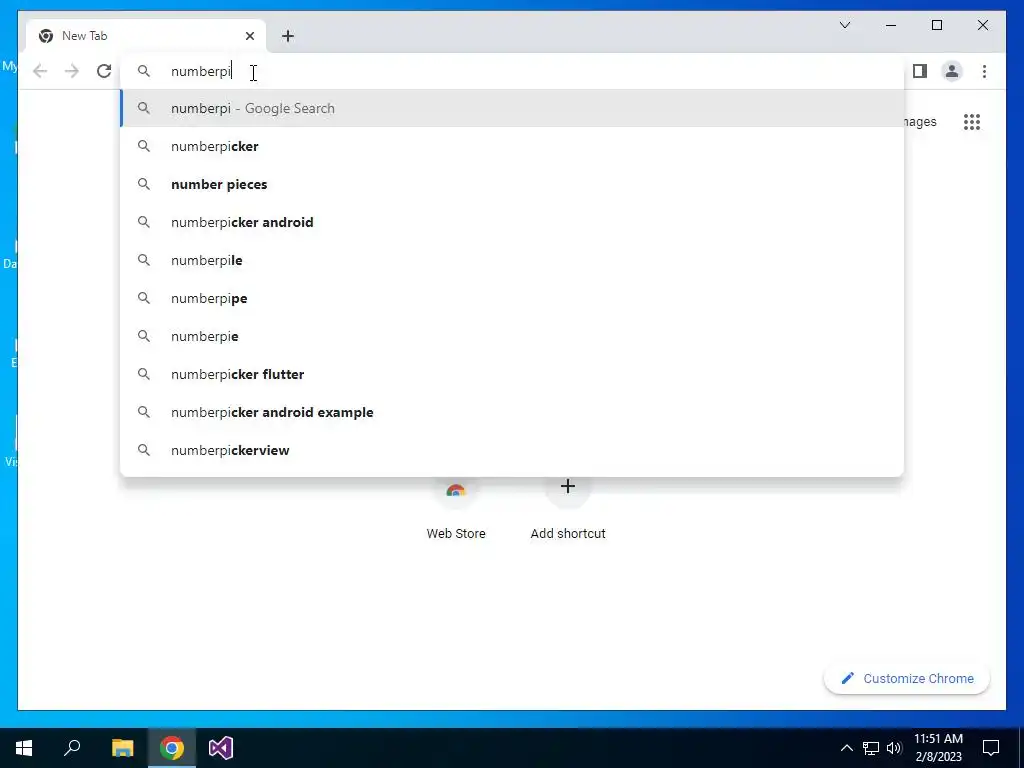Show hidden system tray icons
Screen dimensions: 1024x768
click(846, 748)
